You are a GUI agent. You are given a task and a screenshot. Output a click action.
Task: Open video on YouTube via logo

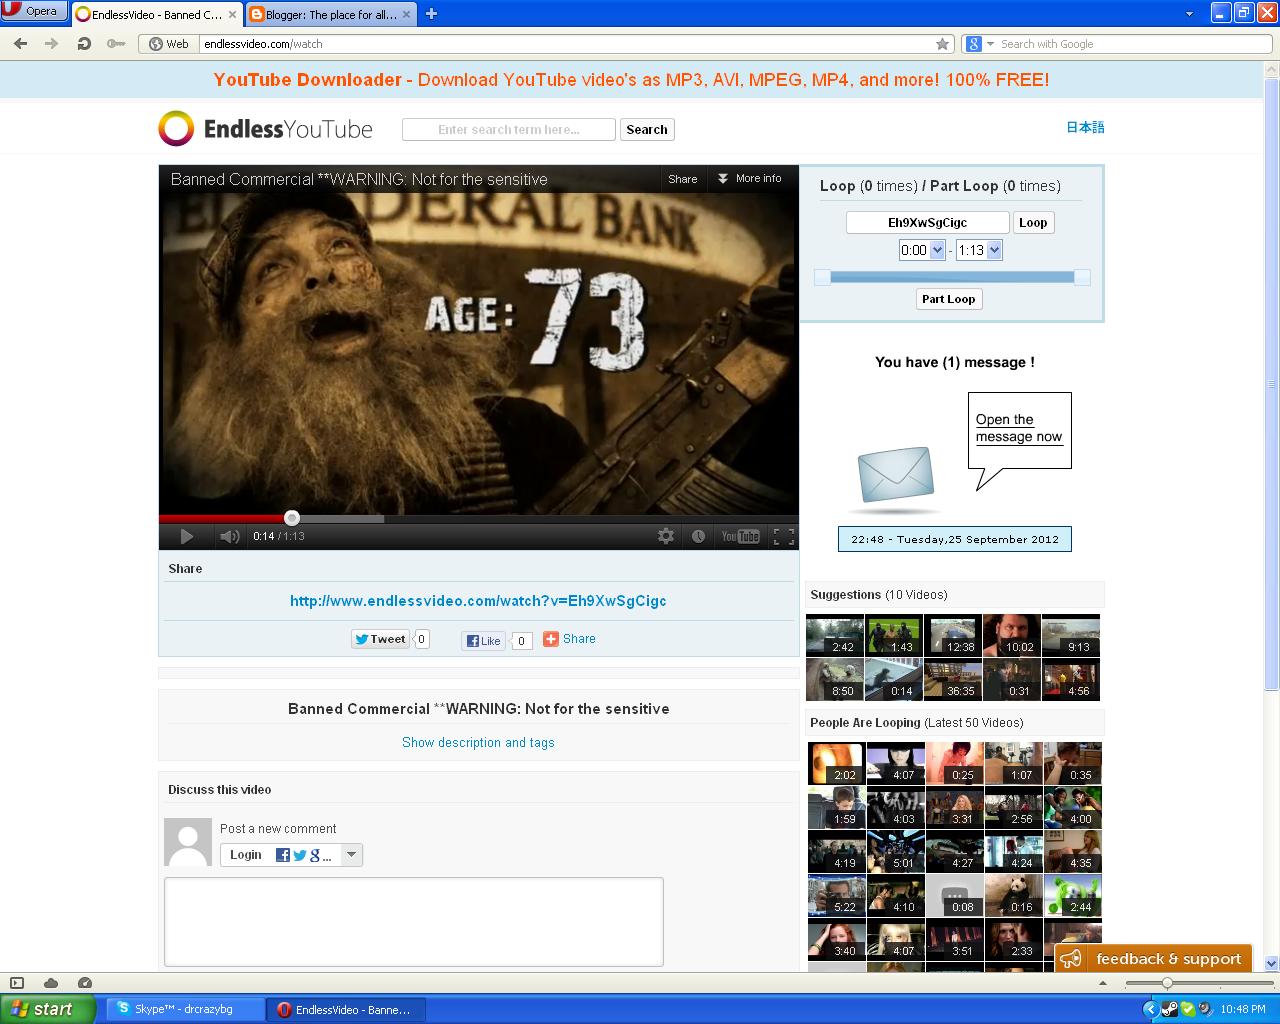[741, 537]
